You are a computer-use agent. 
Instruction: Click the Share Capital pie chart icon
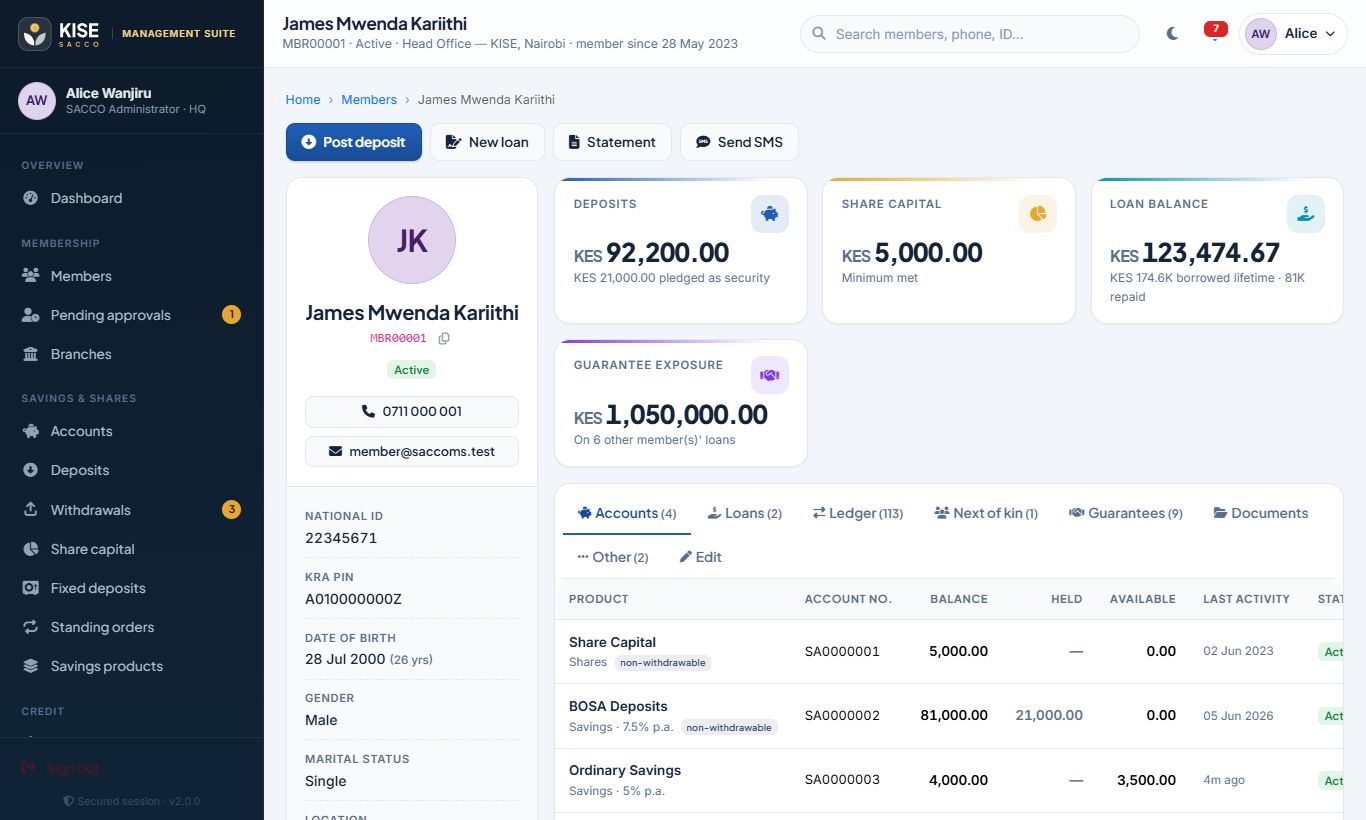pyautogui.click(x=1038, y=214)
